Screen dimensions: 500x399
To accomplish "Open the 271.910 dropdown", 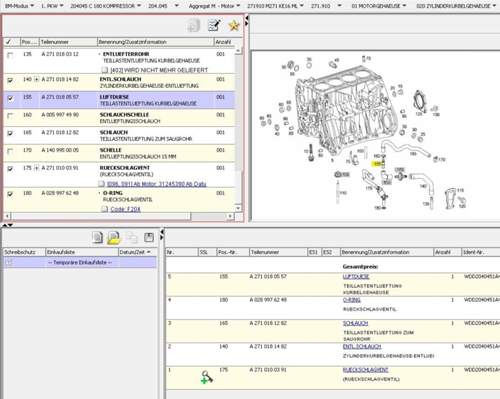I will (326, 6).
